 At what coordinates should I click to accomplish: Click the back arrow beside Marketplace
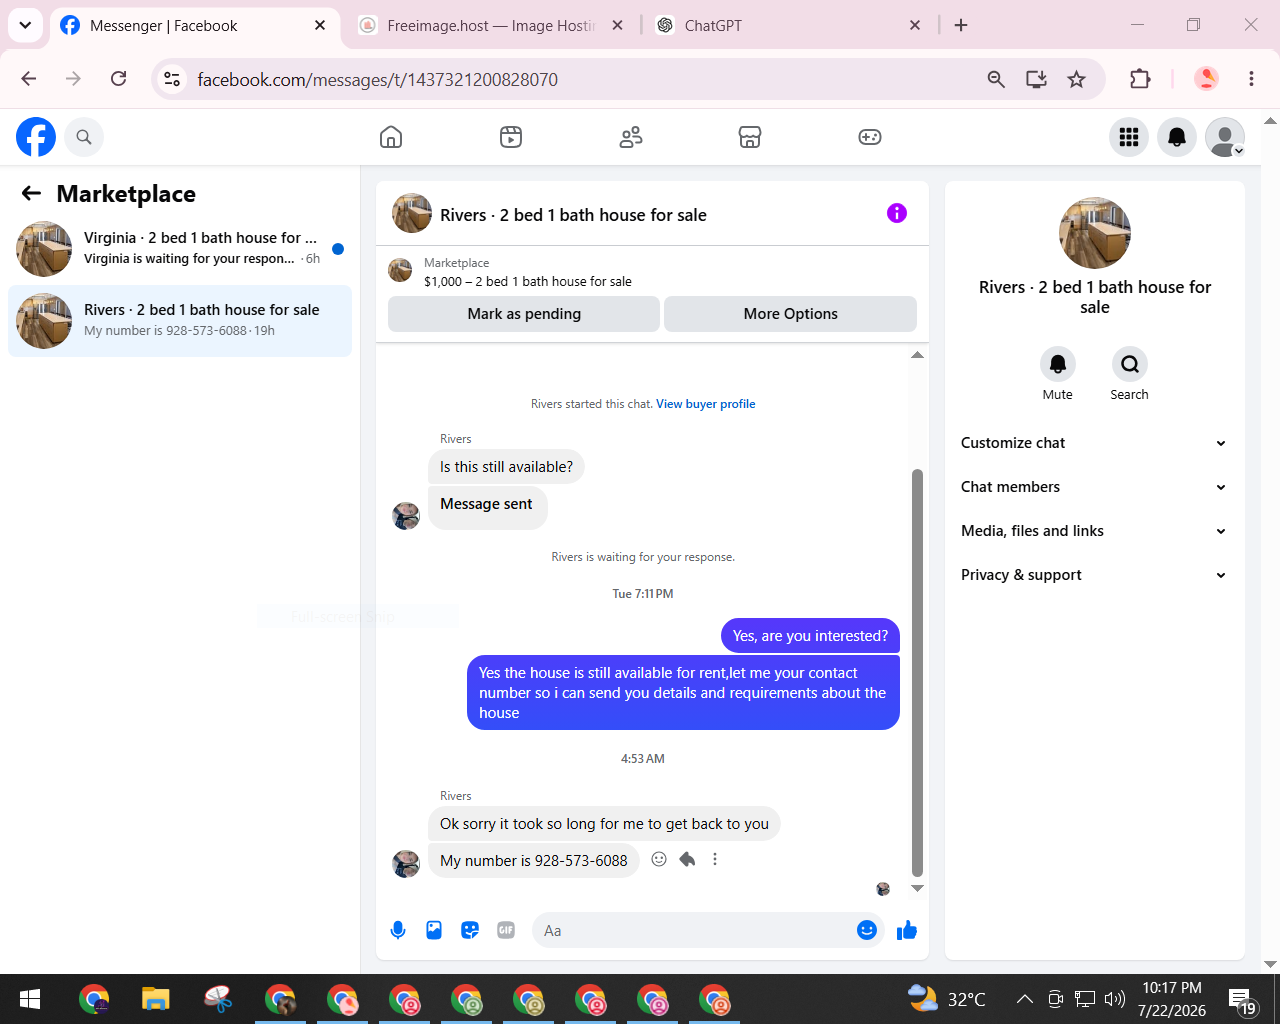pos(31,193)
